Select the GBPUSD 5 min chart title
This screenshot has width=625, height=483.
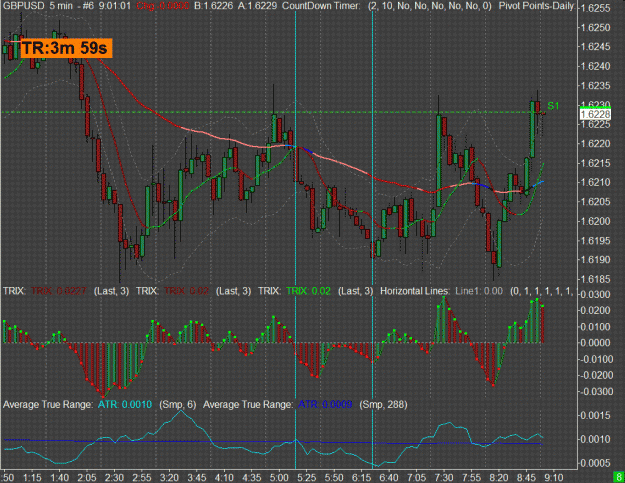click(37, 6)
